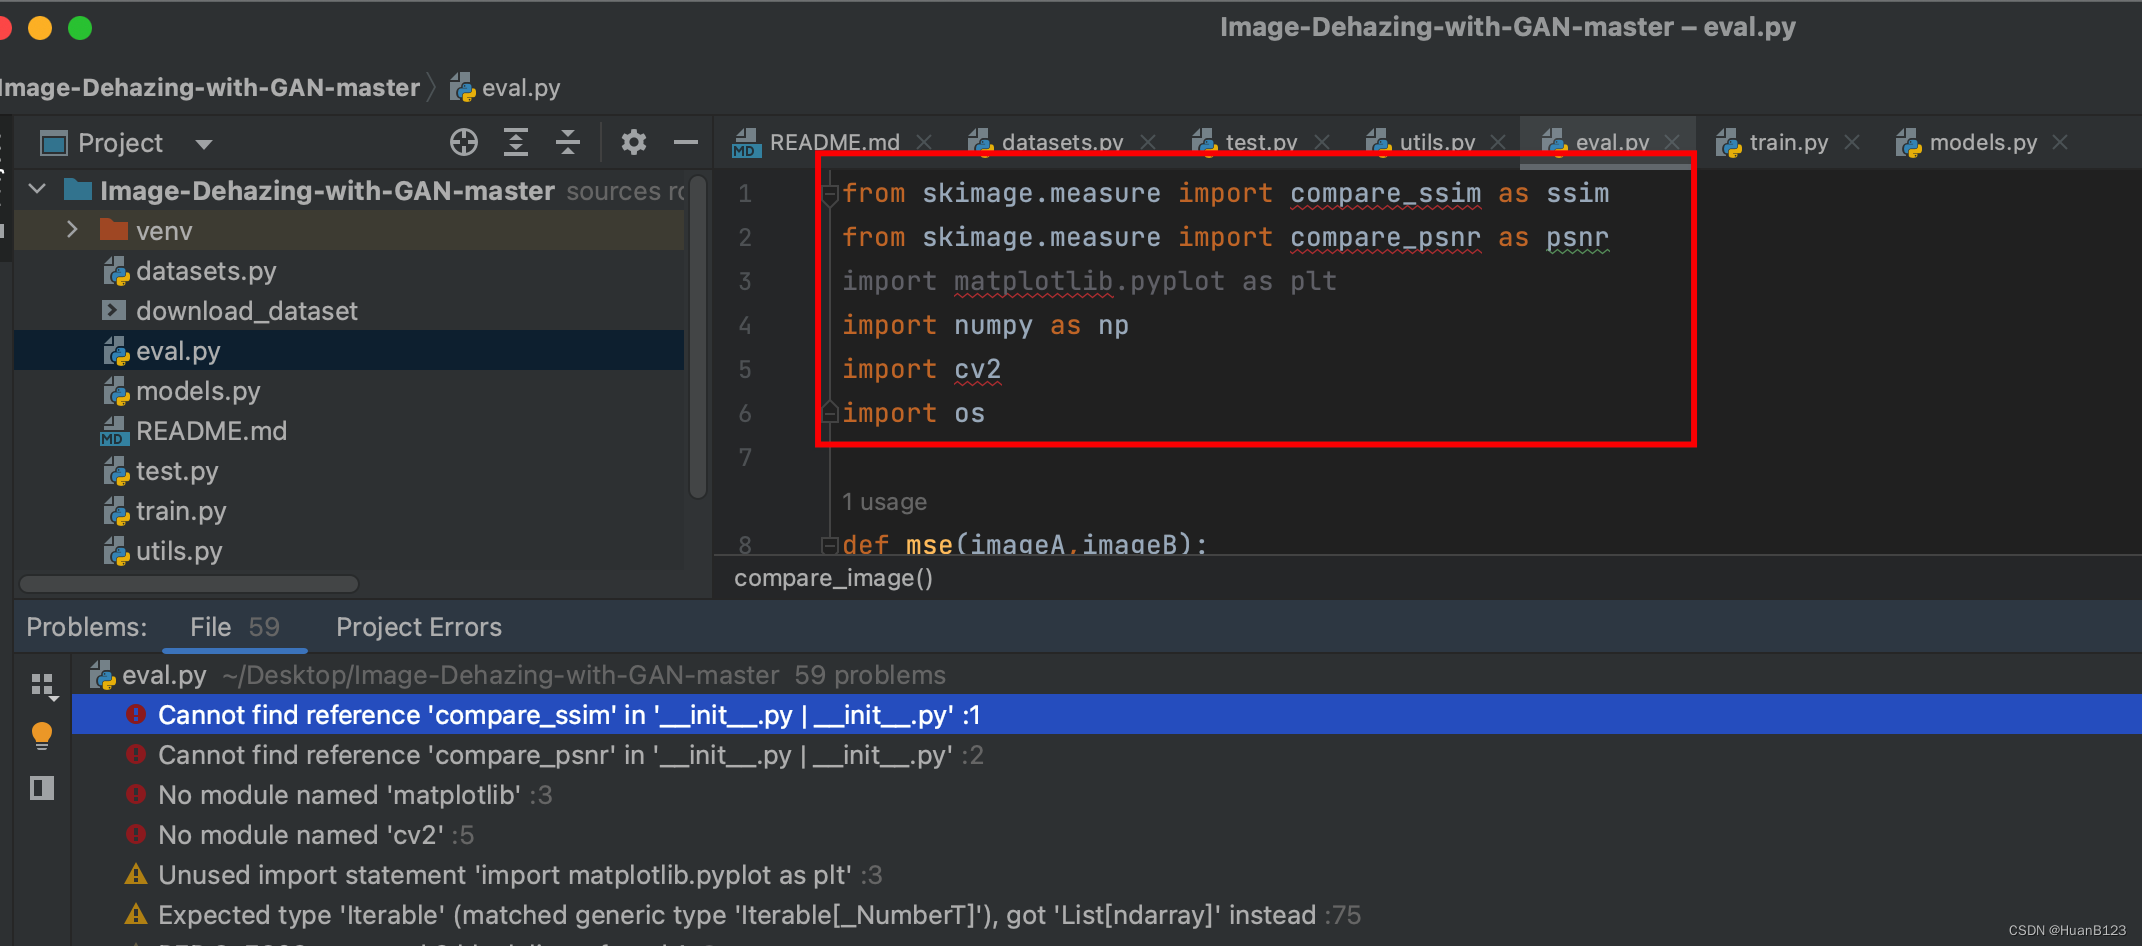Toggle the editor preview panel icon in Problems
The width and height of the screenshot is (2142, 946).
[x=42, y=788]
